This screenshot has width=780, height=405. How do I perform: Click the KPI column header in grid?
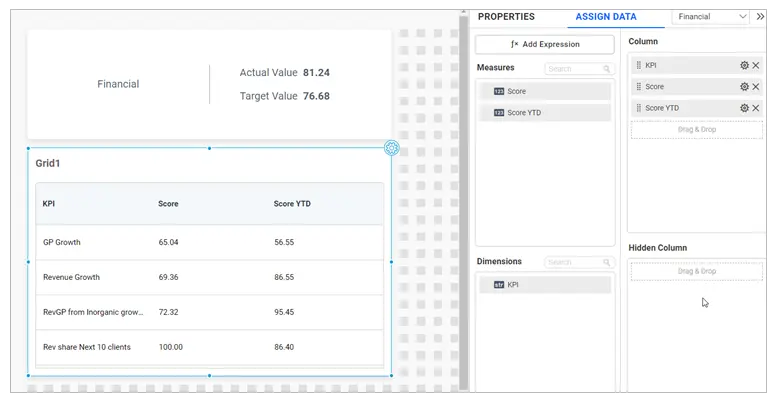(48, 203)
